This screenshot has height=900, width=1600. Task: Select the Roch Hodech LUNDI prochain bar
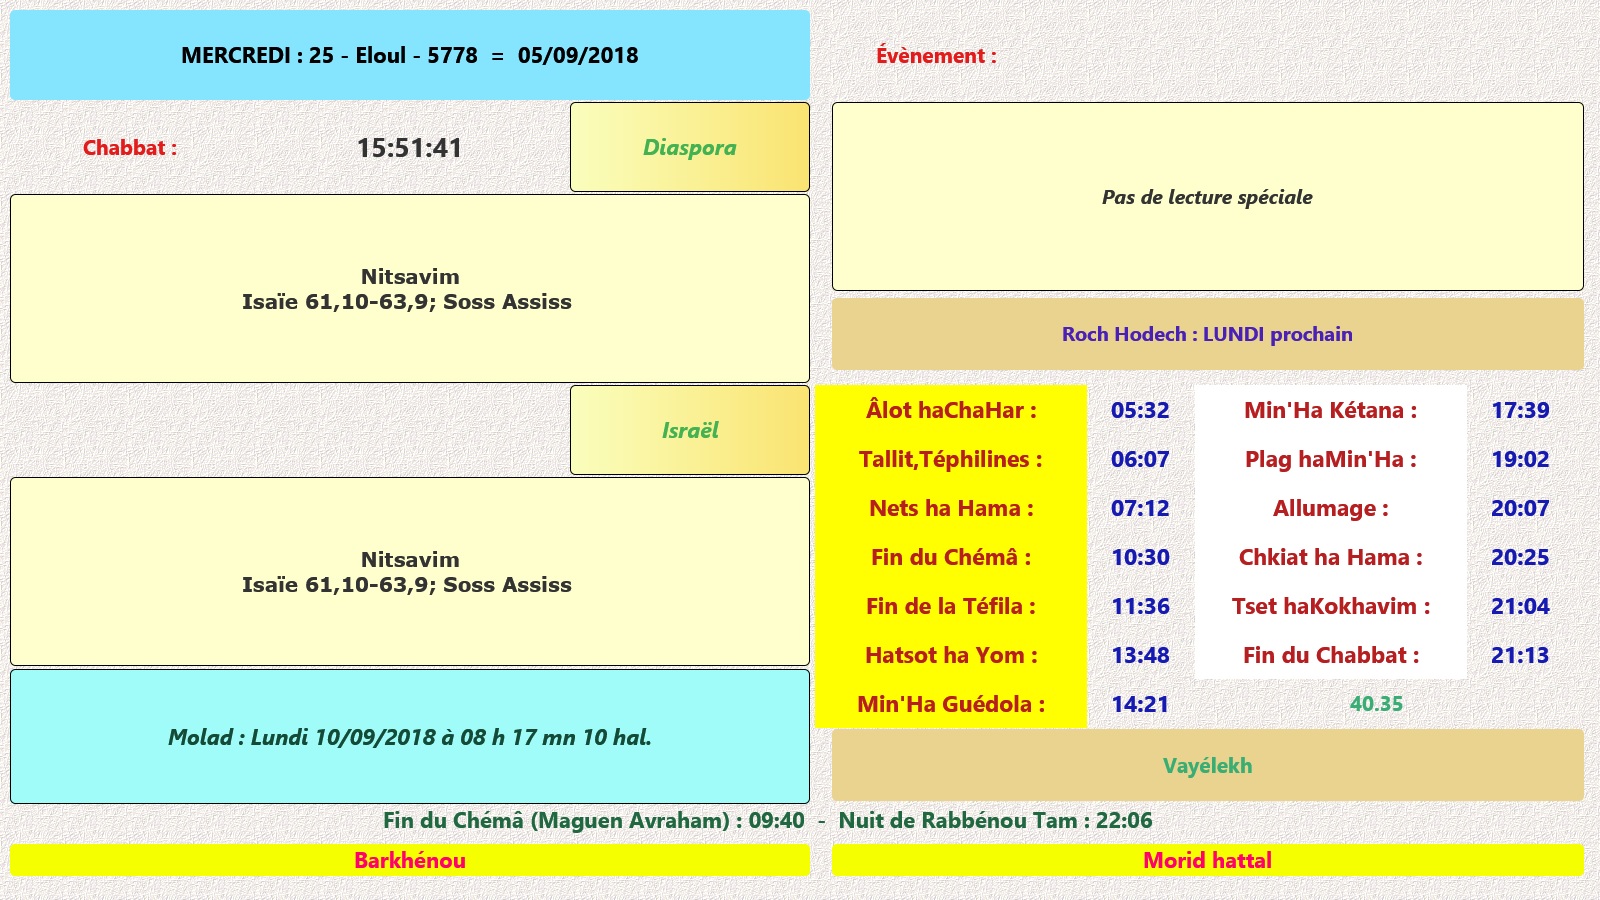[1207, 334]
